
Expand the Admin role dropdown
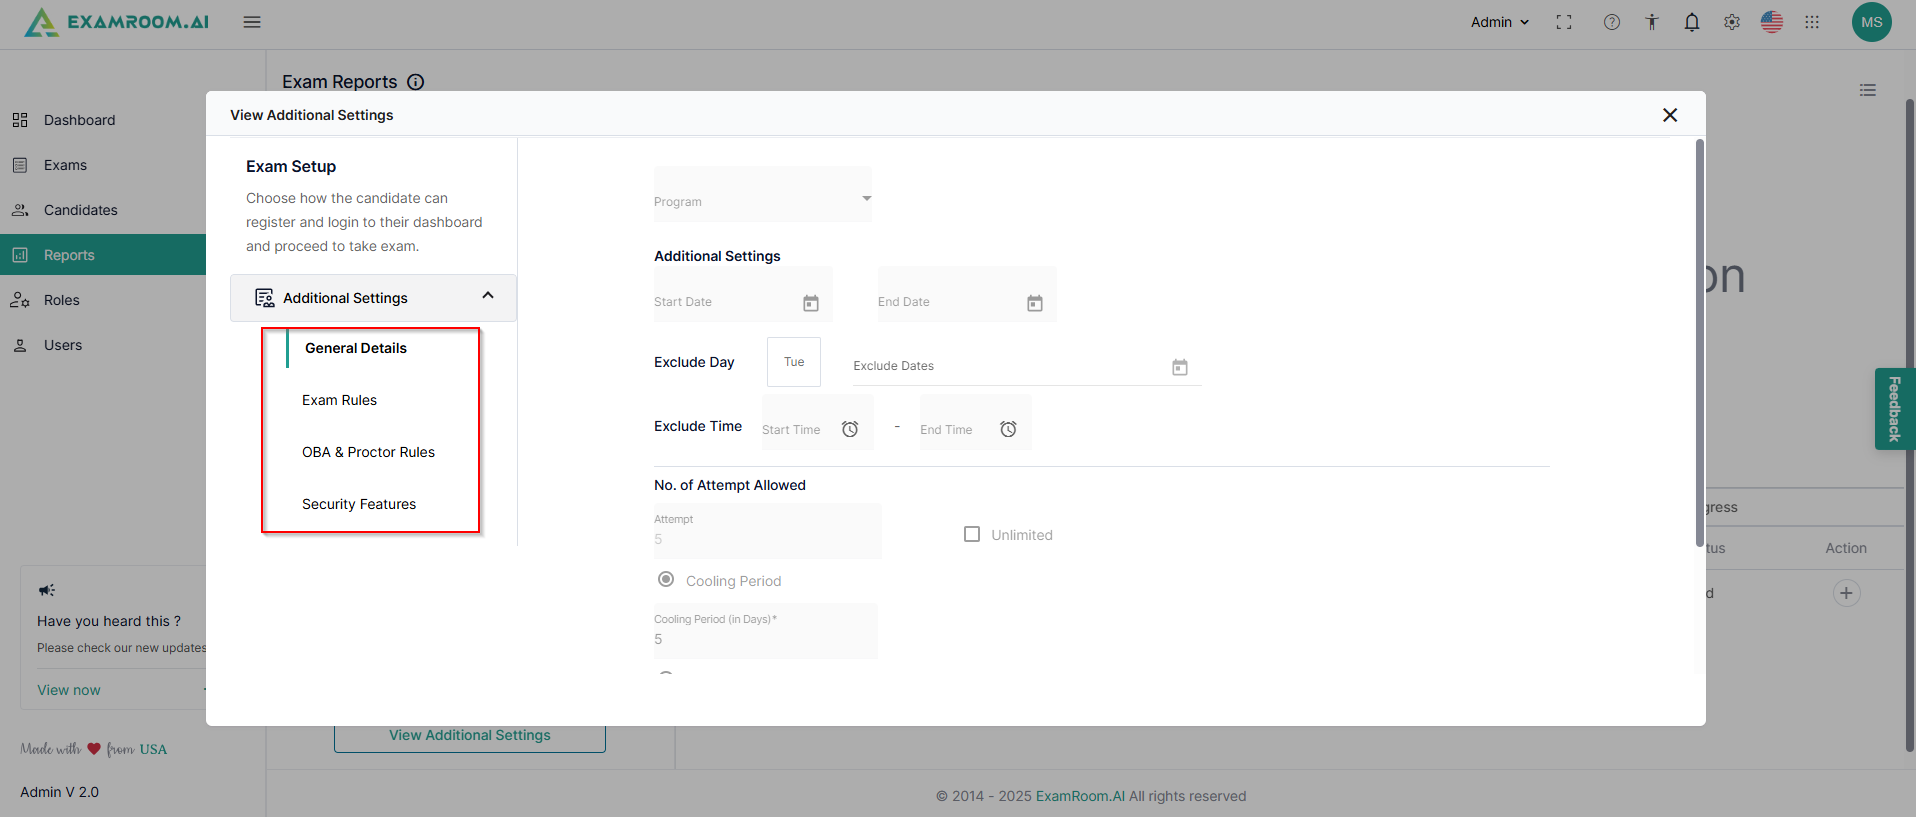tap(1499, 22)
